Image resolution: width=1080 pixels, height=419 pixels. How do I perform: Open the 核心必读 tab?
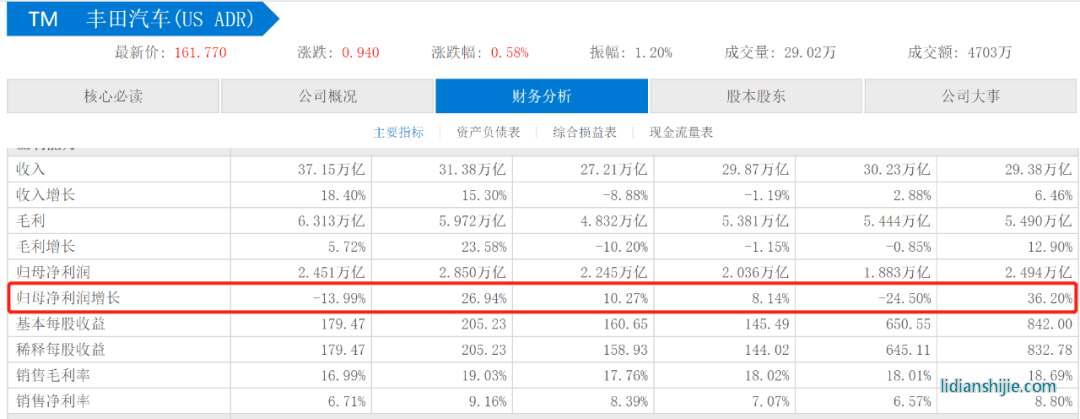tap(113, 97)
